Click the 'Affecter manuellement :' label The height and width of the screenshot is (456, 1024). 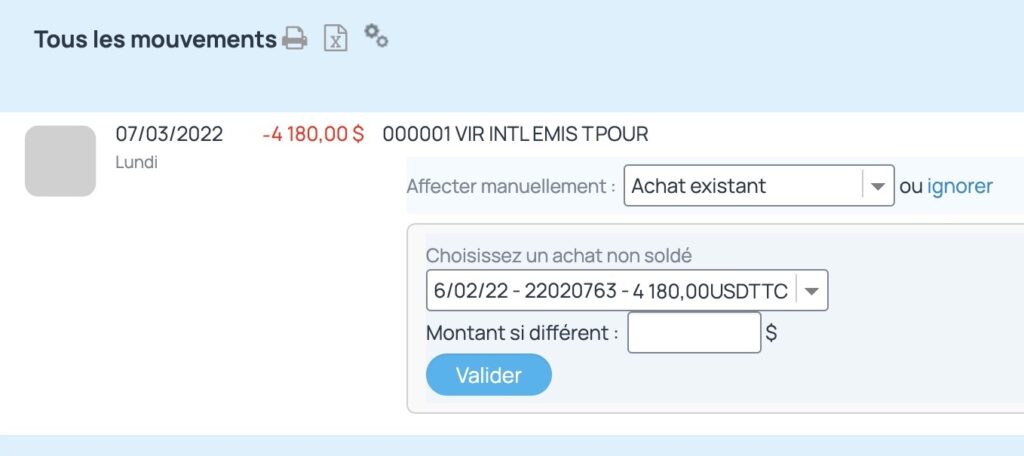511,186
